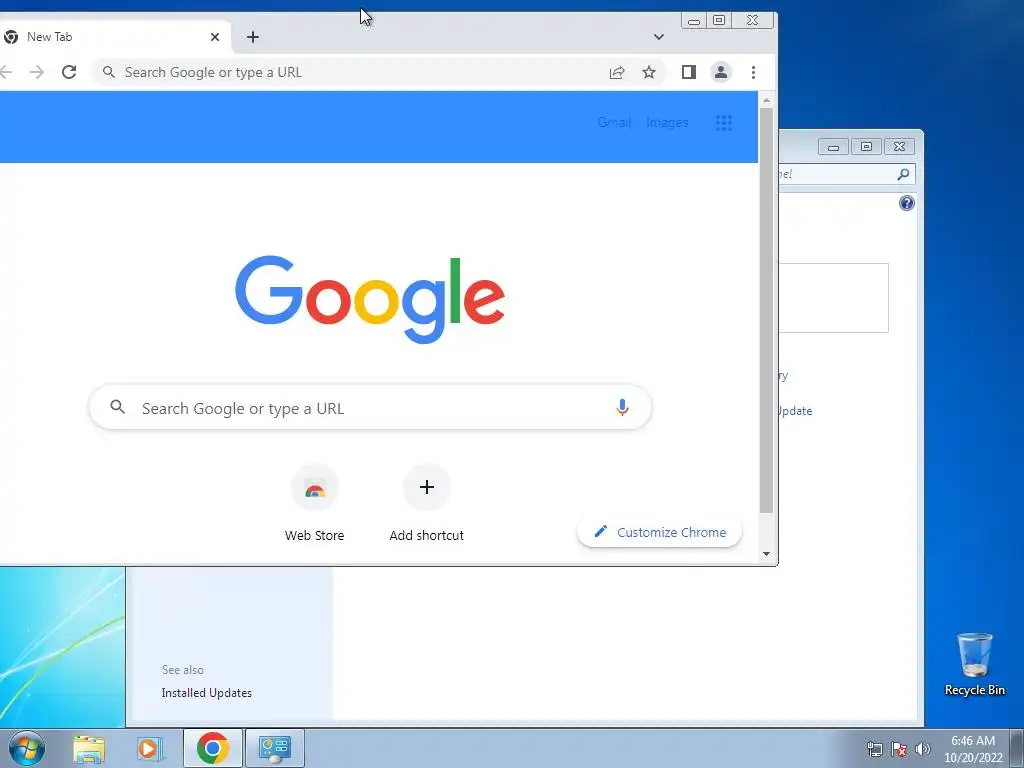Click Show desktop strip on taskbar
Image resolution: width=1024 pixels, height=768 pixels.
click(x=1017, y=748)
